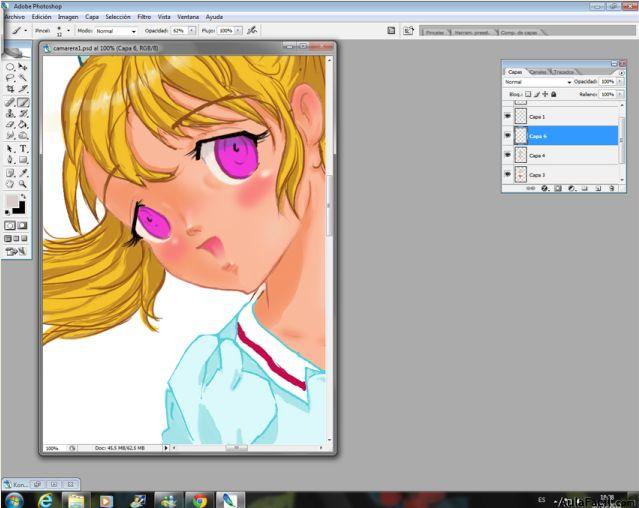Open the Archivo menu
Viewport: 639px width, 508px height.
point(15,17)
